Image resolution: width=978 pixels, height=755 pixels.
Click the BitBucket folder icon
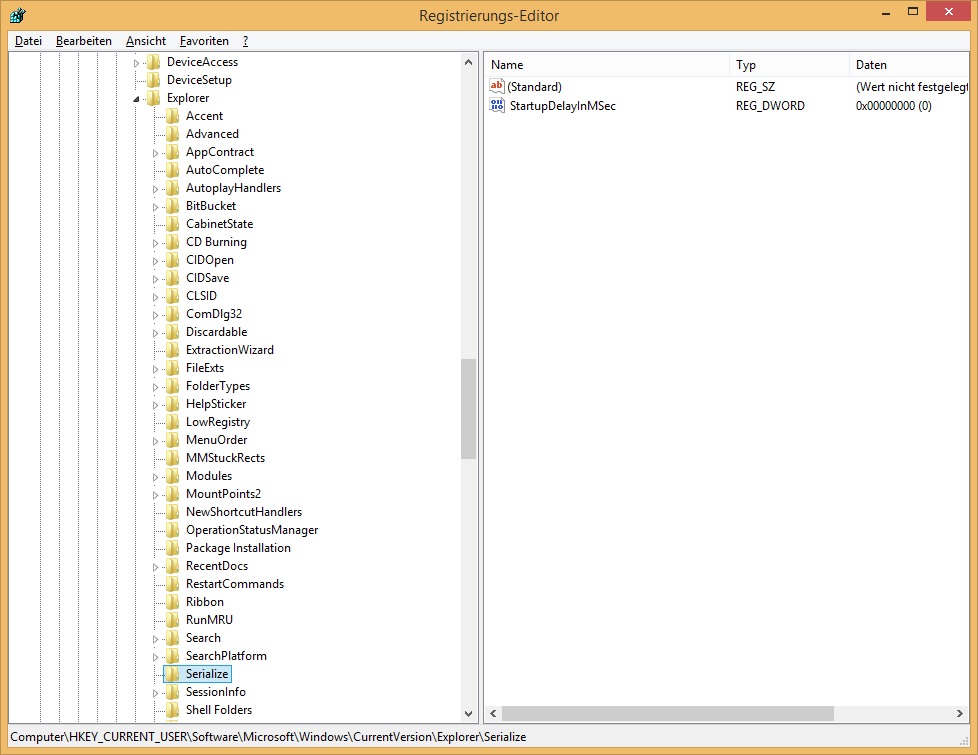(173, 206)
